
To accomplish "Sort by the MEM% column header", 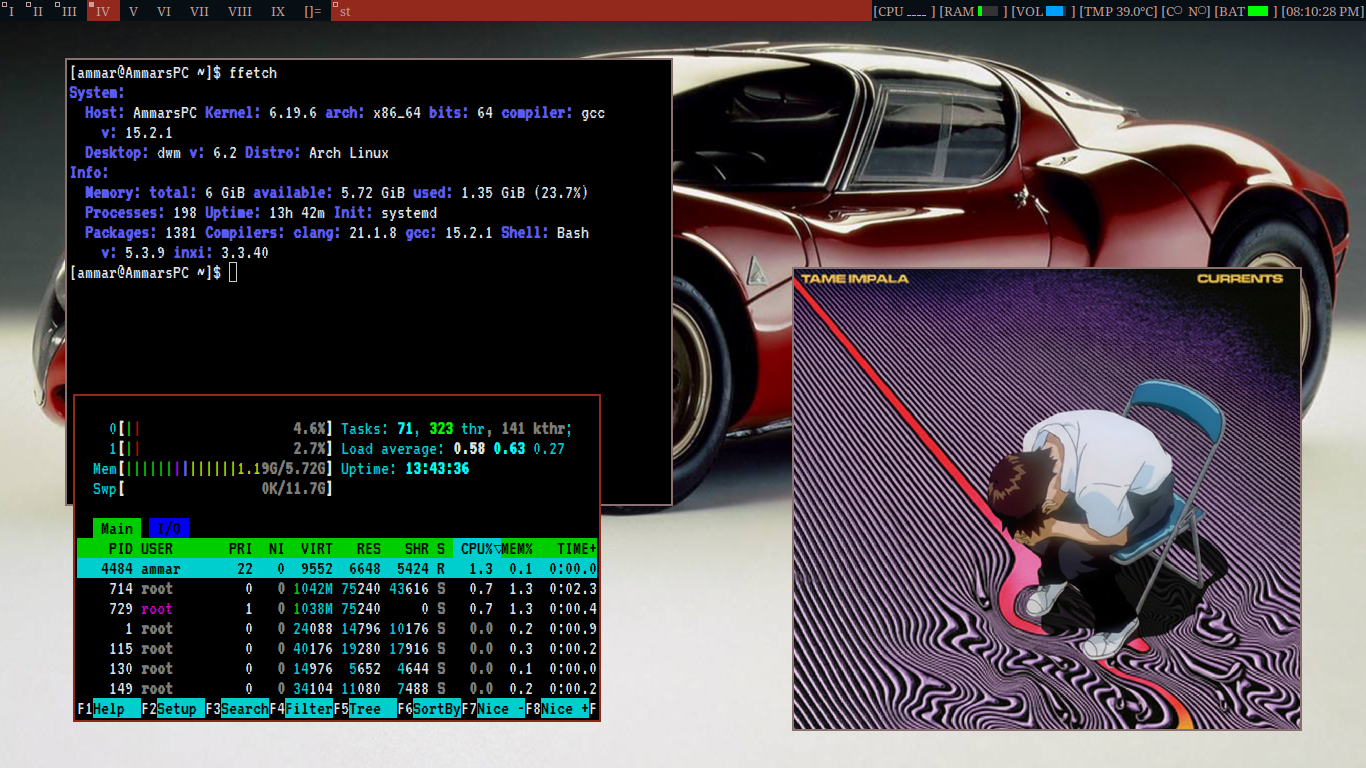I will click(x=516, y=549).
